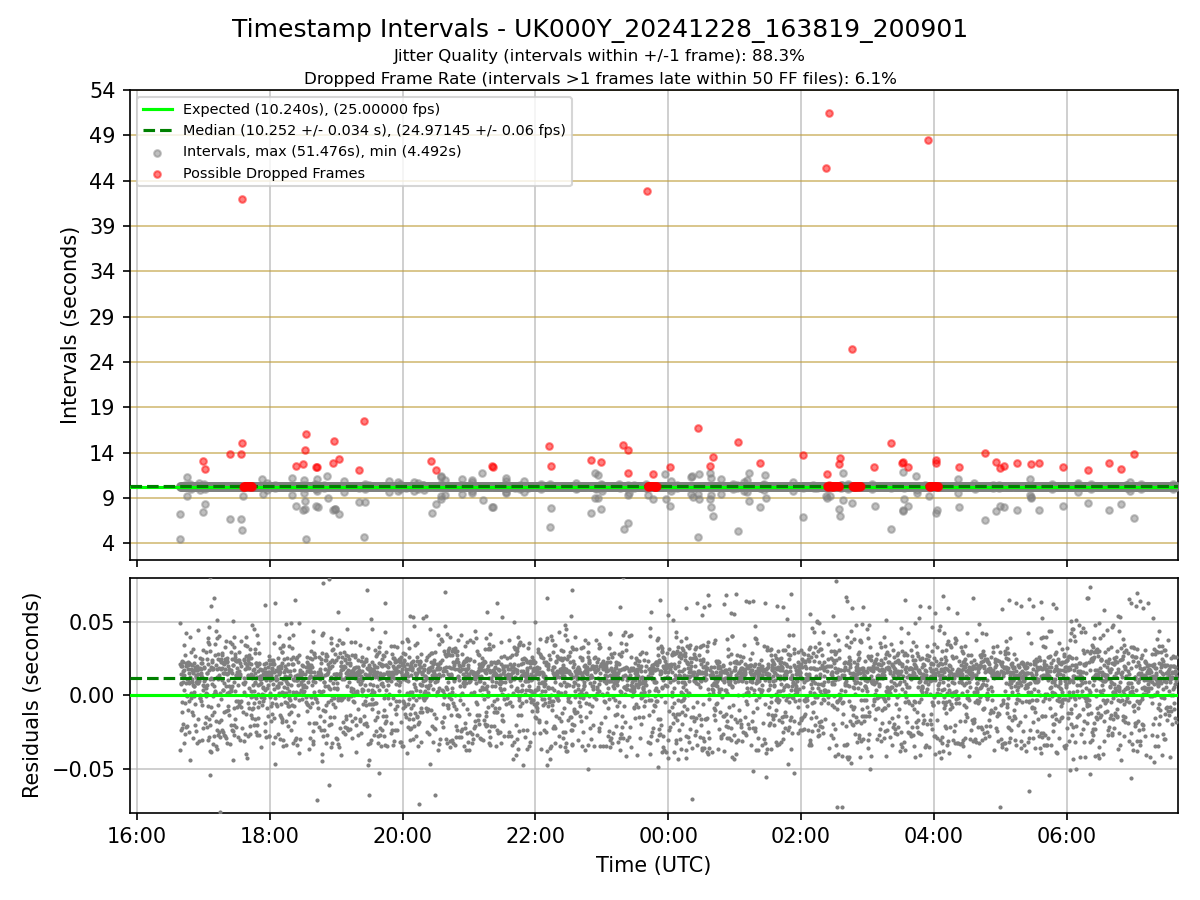Image resolution: width=1200 pixels, height=900 pixels.
Task: Click the highest red dropped-frame point near 51 seconds
Action: pos(829,113)
